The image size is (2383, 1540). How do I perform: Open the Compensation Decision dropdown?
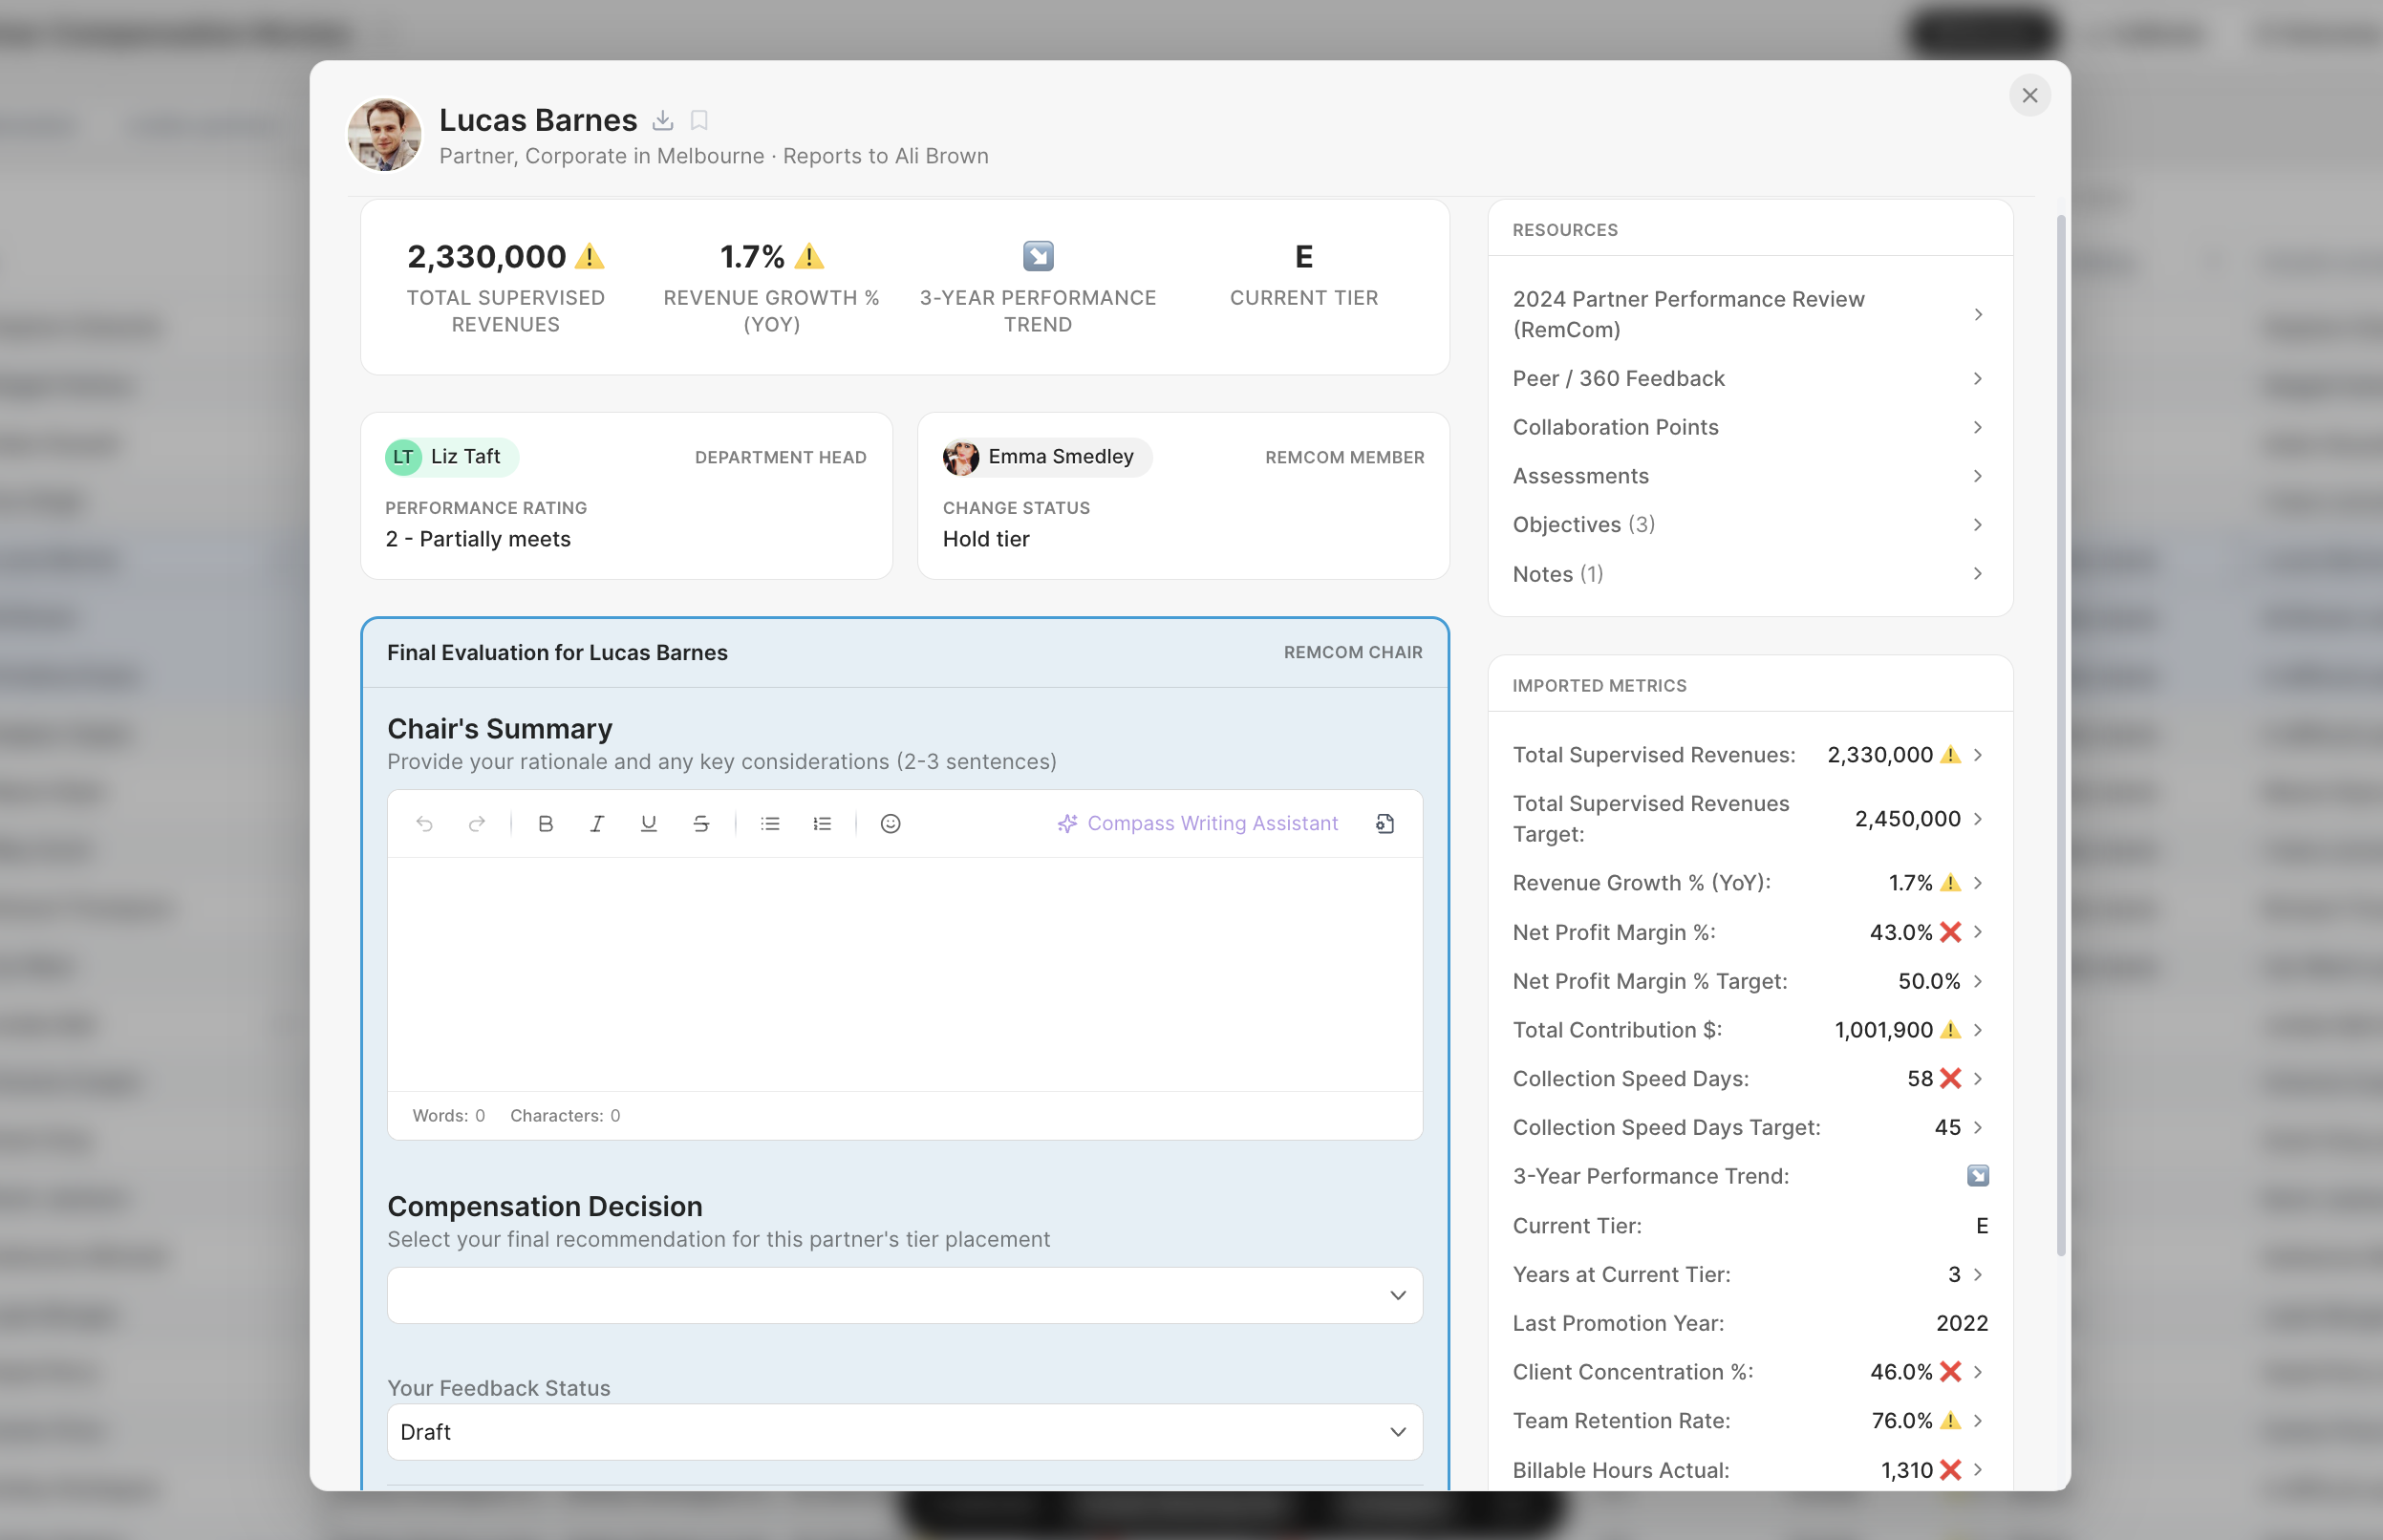point(904,1295)
